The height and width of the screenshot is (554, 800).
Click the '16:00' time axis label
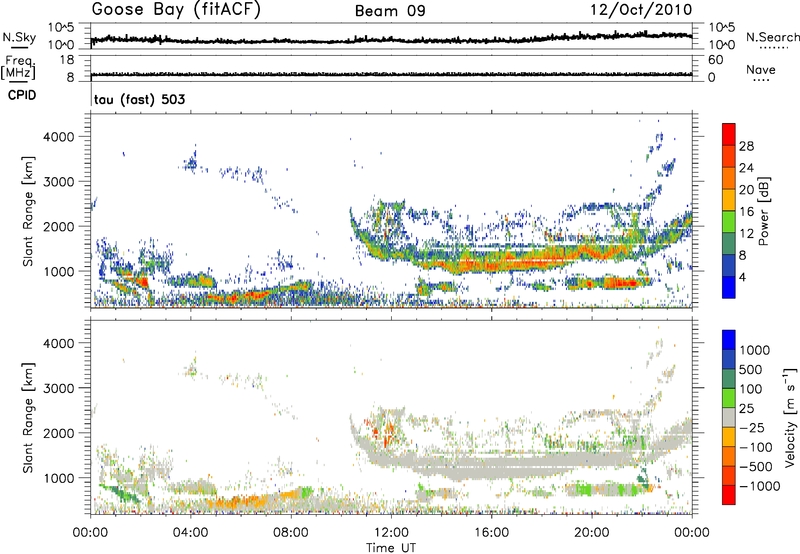492,533
